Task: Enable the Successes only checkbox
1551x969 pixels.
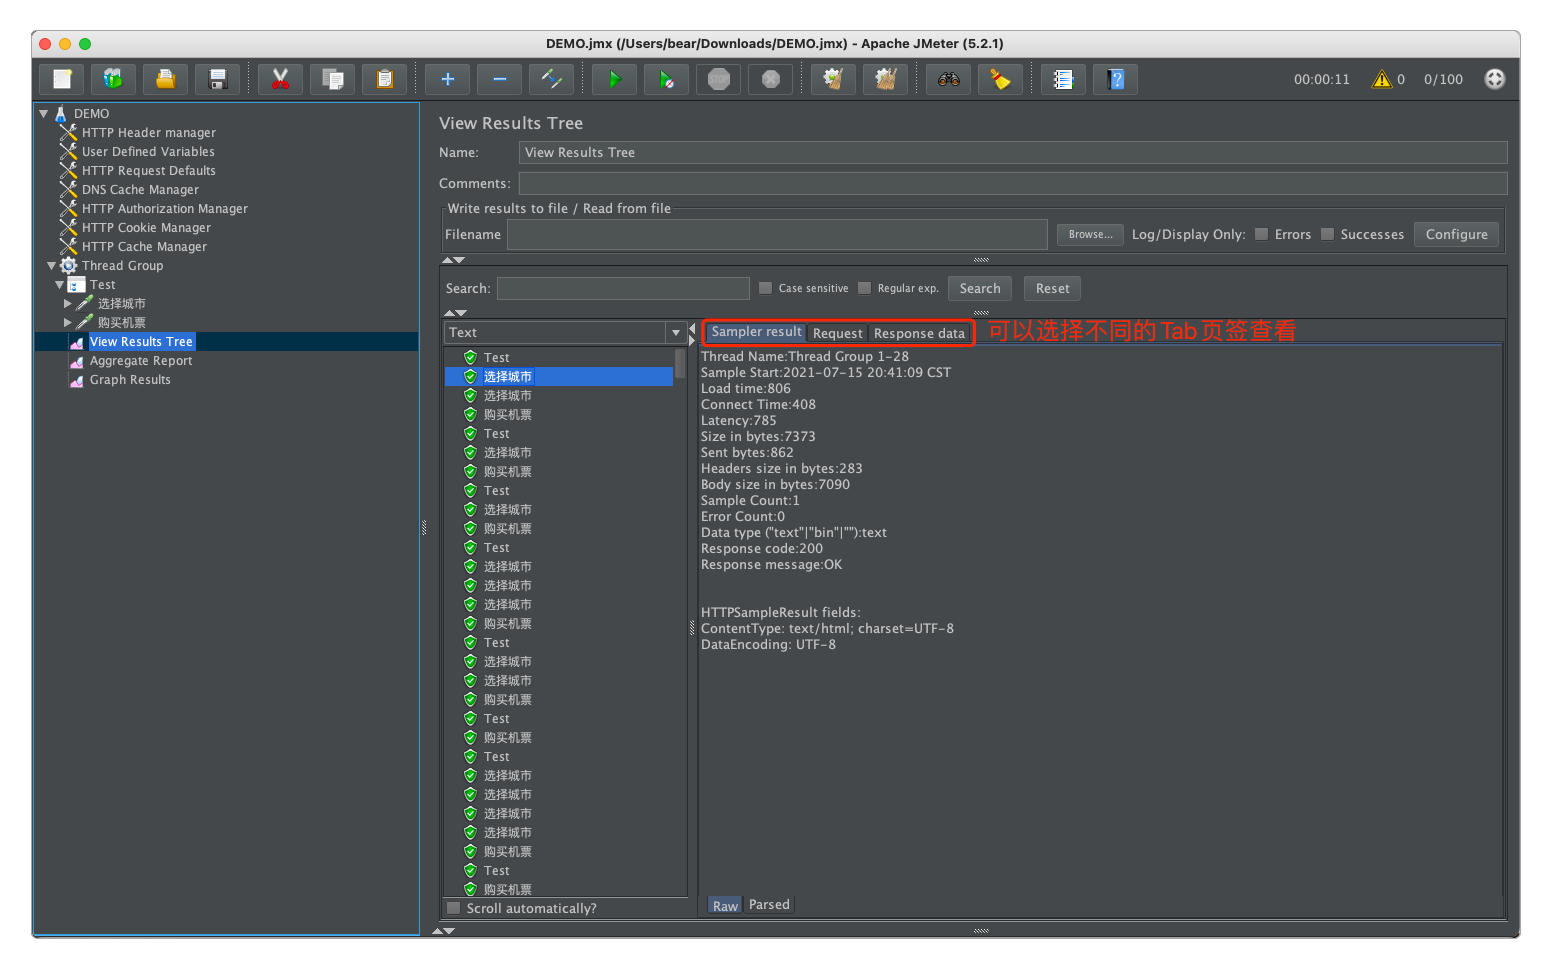Action: click(x=1327, y=234)
